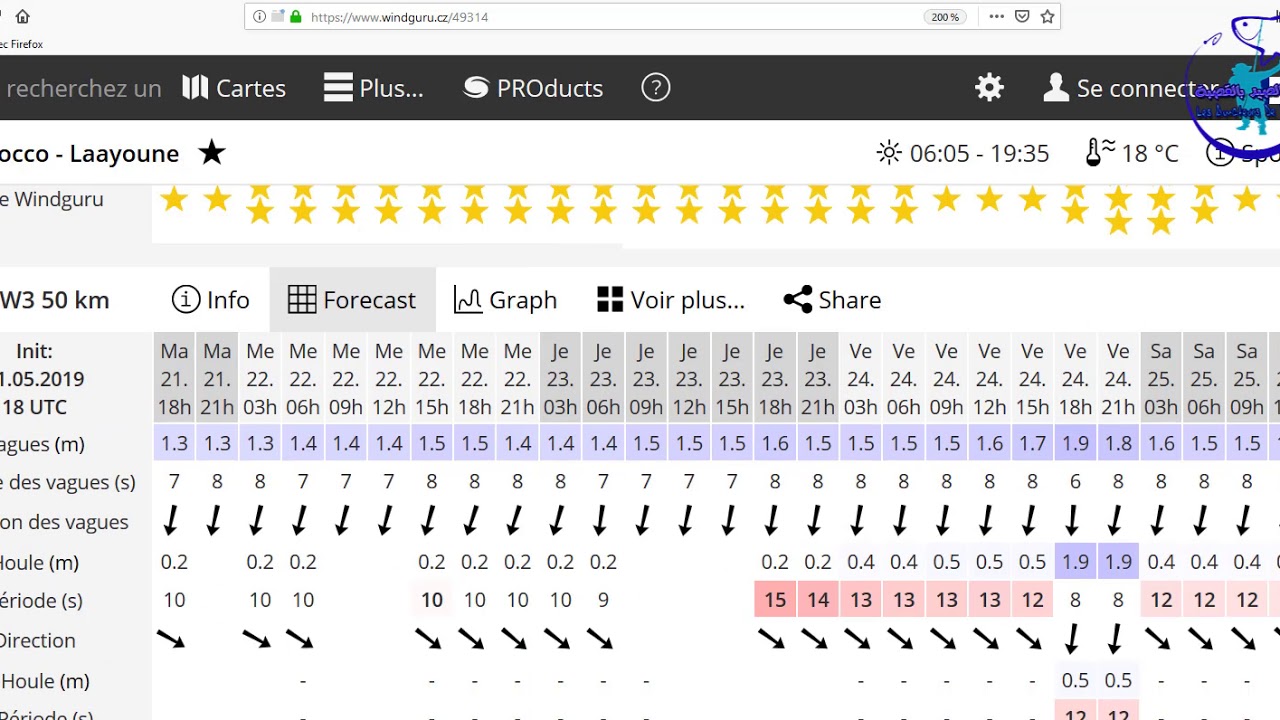Click the help question mark icon
Viewport: 1280px width, 720px height.
coord(656,88)
